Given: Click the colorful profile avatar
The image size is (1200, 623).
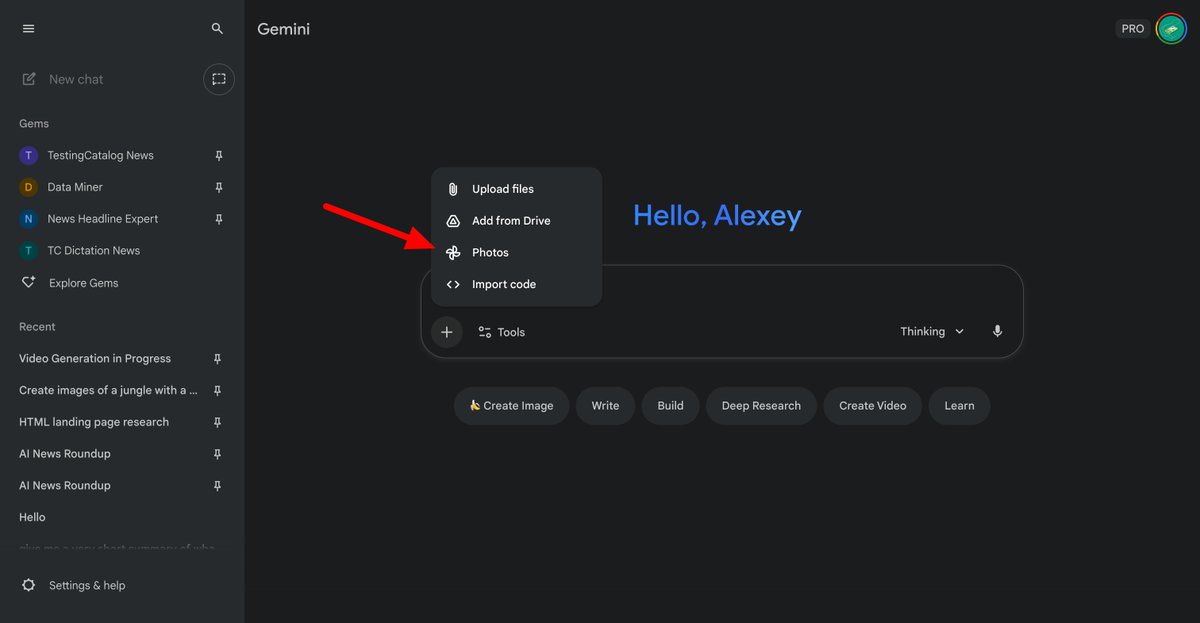Looking at the screenshot, I should point(1171,28).
